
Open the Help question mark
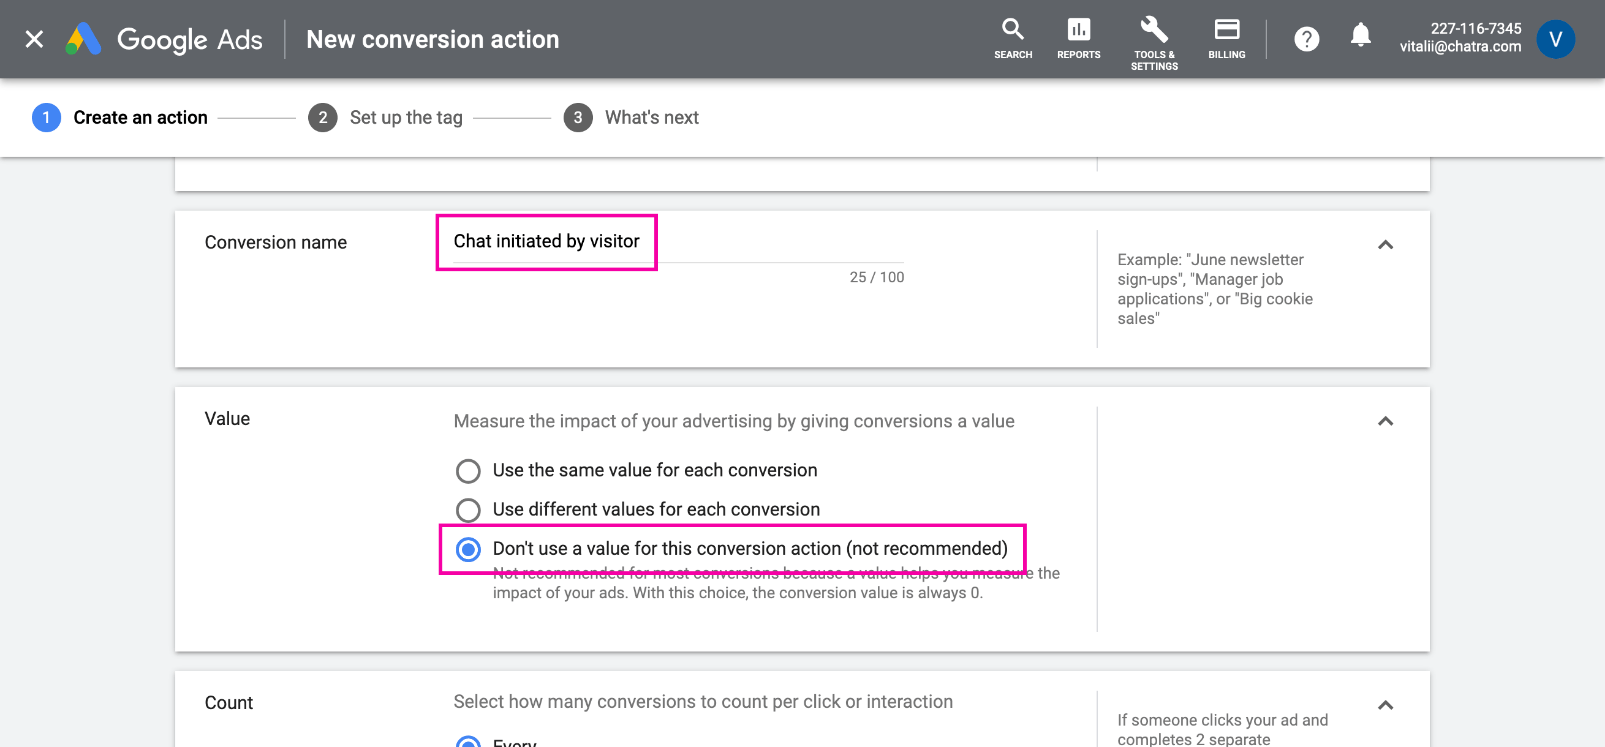[1306, 39]
